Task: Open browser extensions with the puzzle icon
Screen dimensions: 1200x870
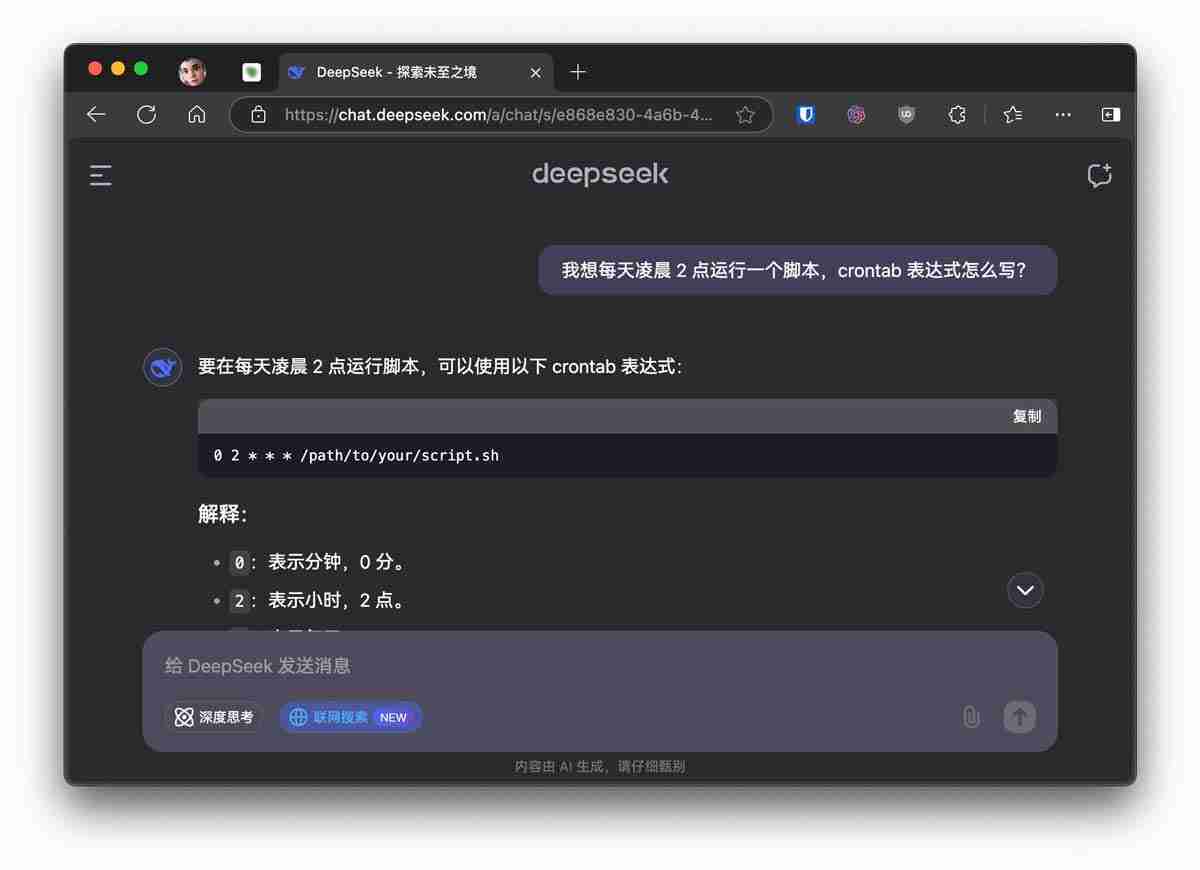Action: click(x=957, y=114)
